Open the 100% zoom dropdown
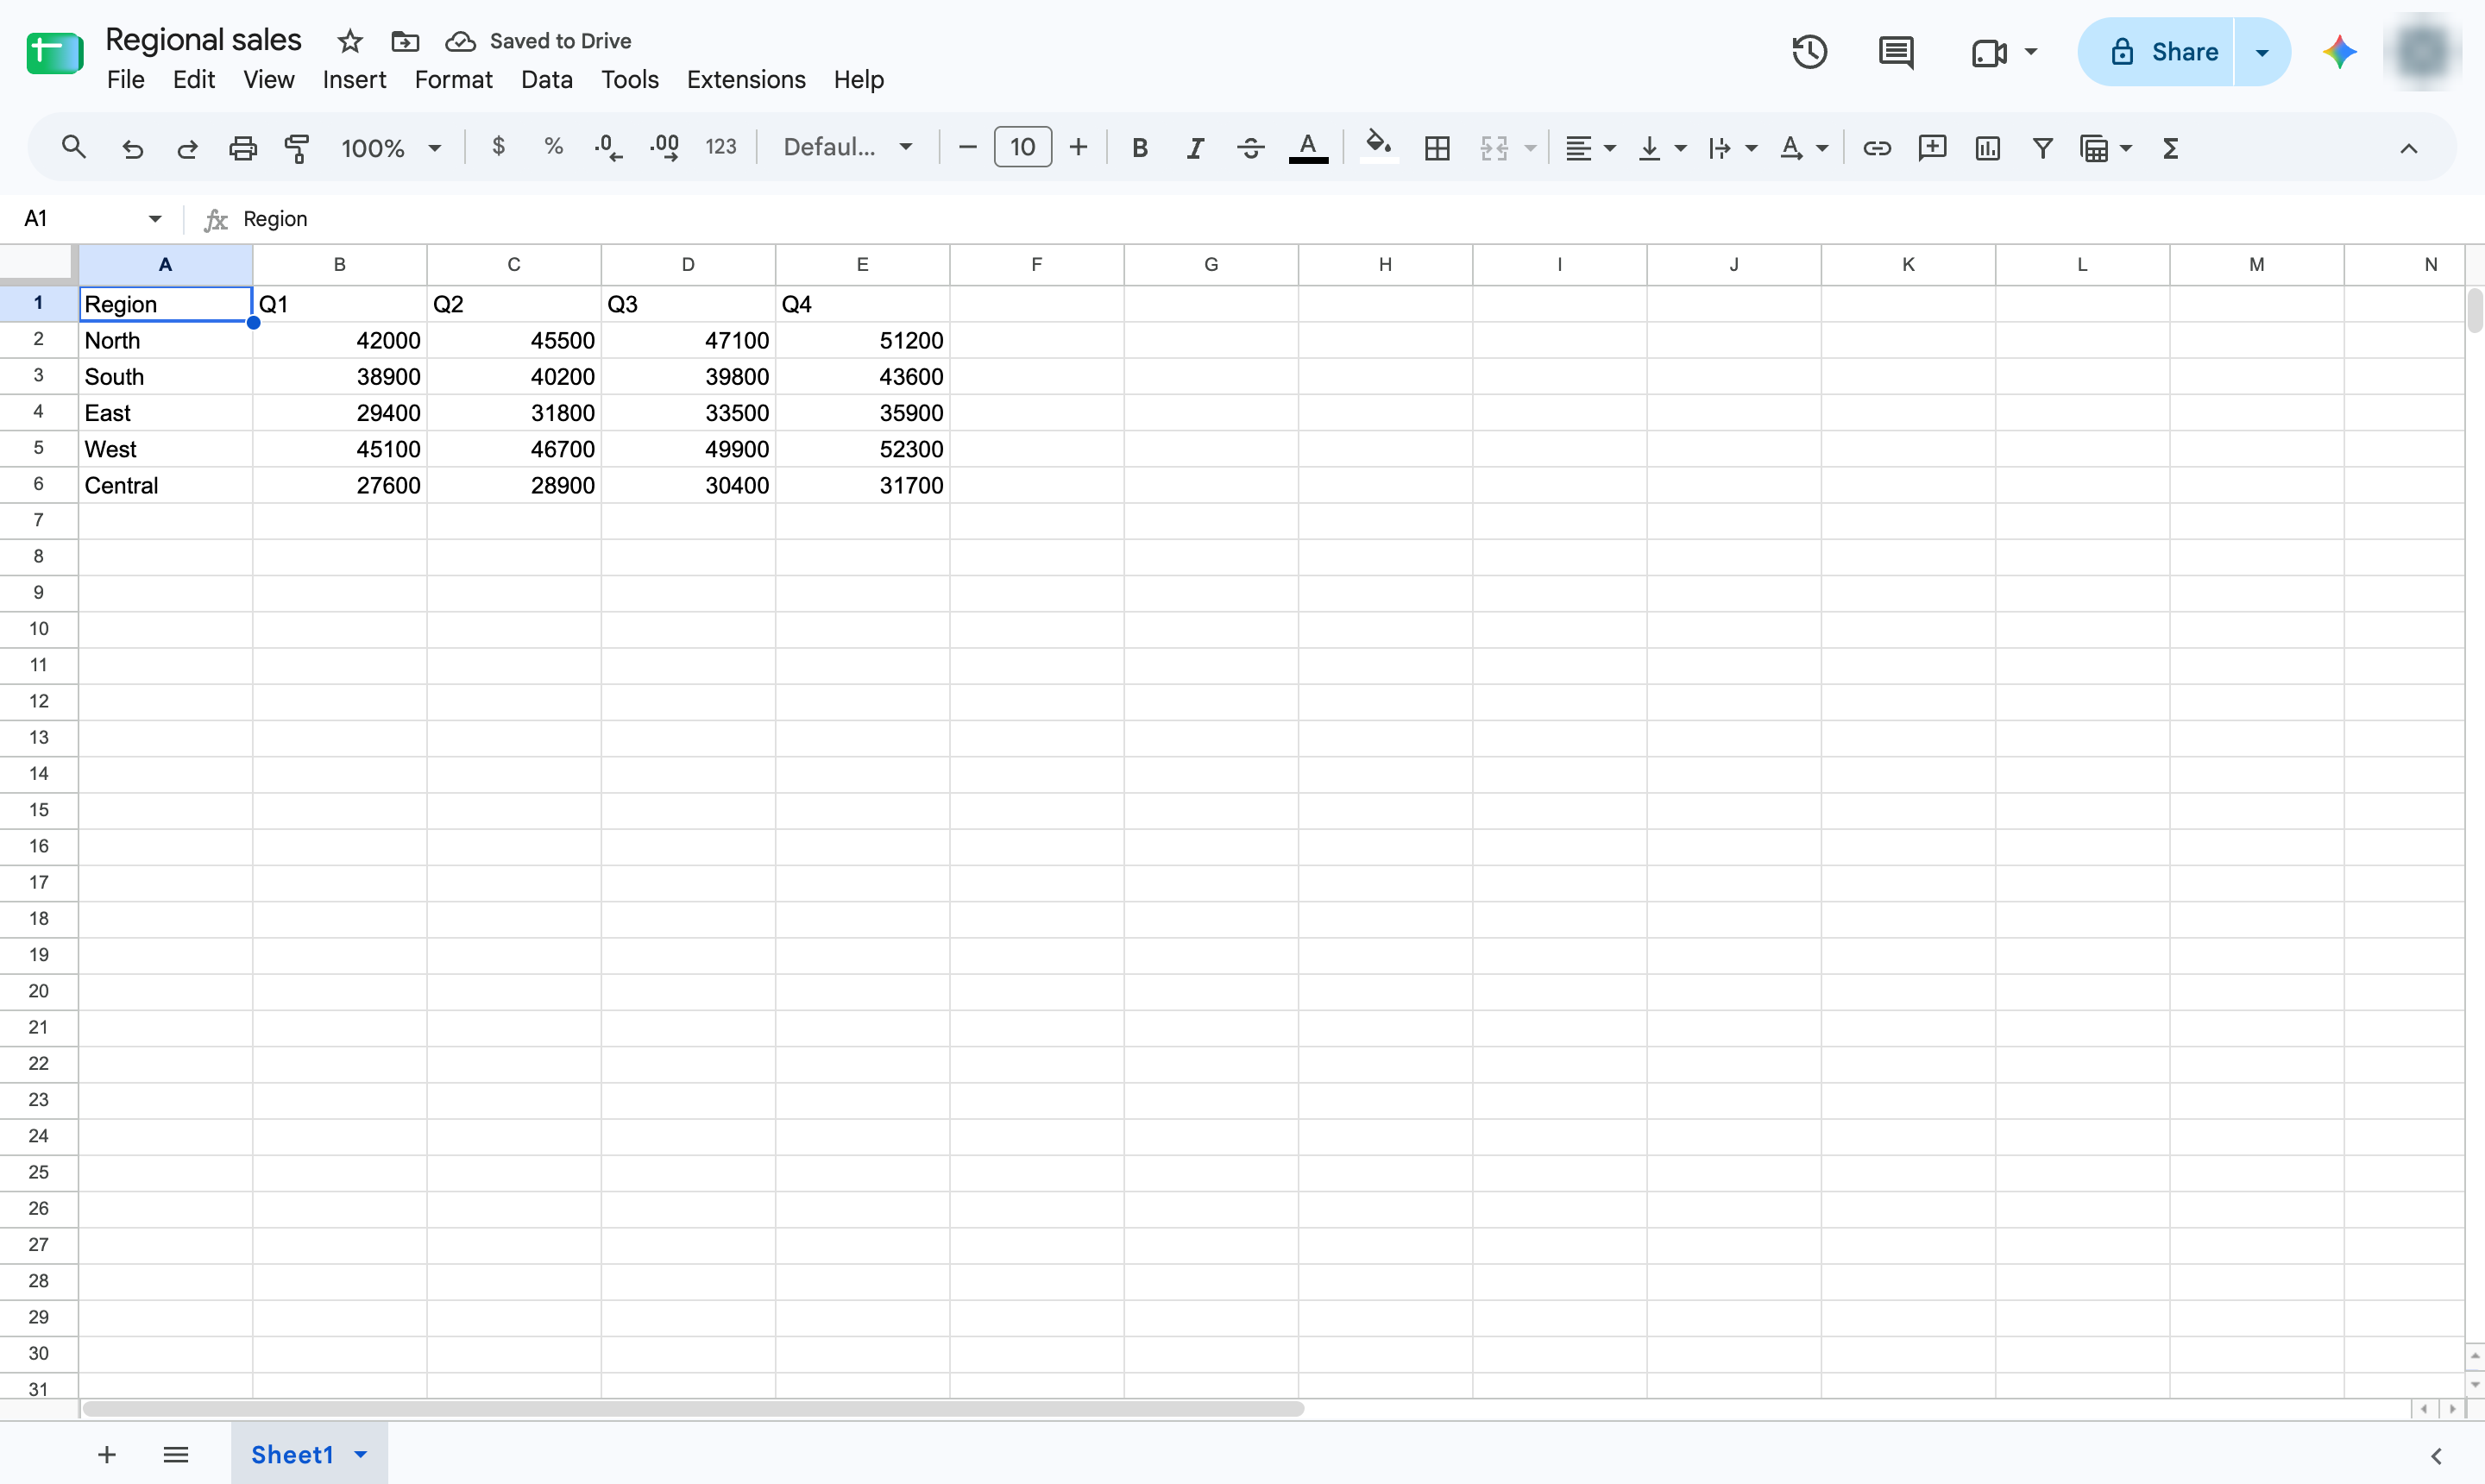The image size is (2485, 1484). coord(391,148)
